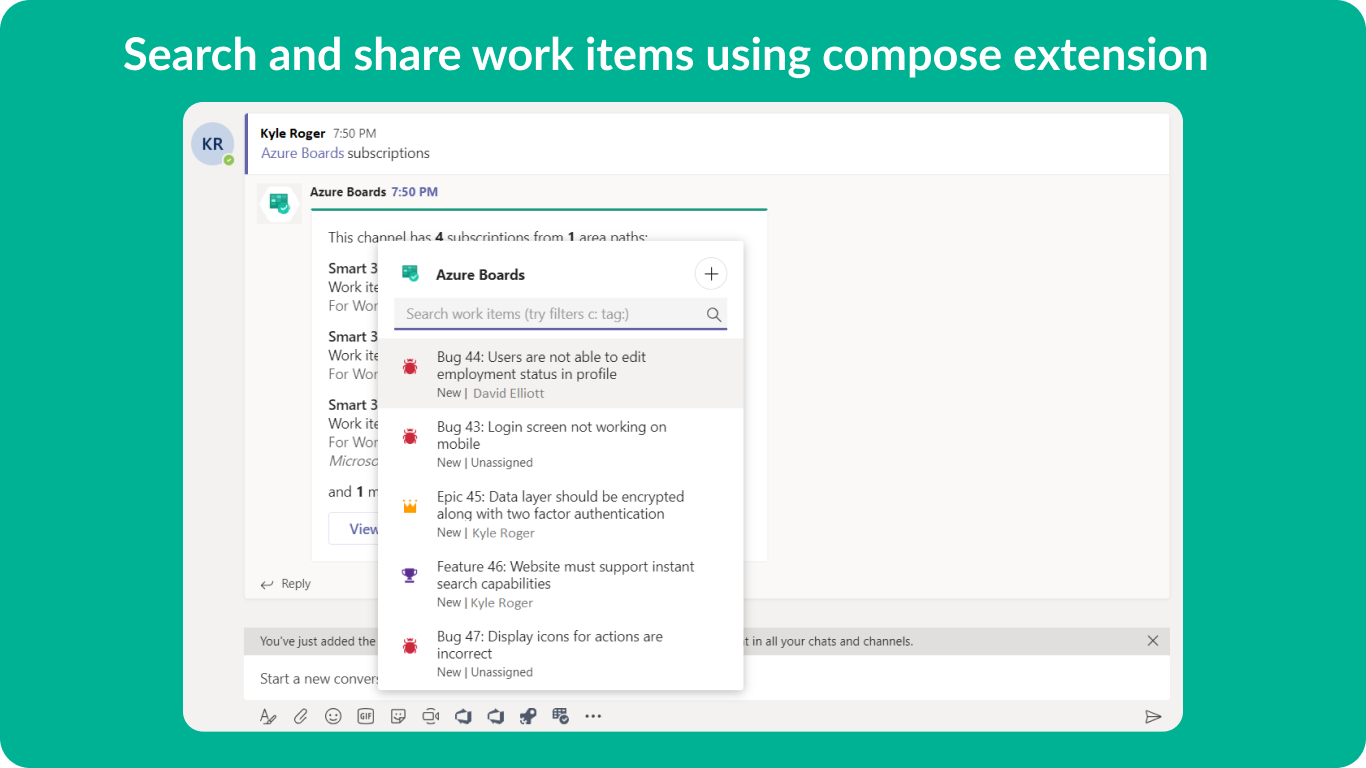Click Kyle Roger assignee on Feature 46
Viewport: 1366px width, 768px height.
501,603
